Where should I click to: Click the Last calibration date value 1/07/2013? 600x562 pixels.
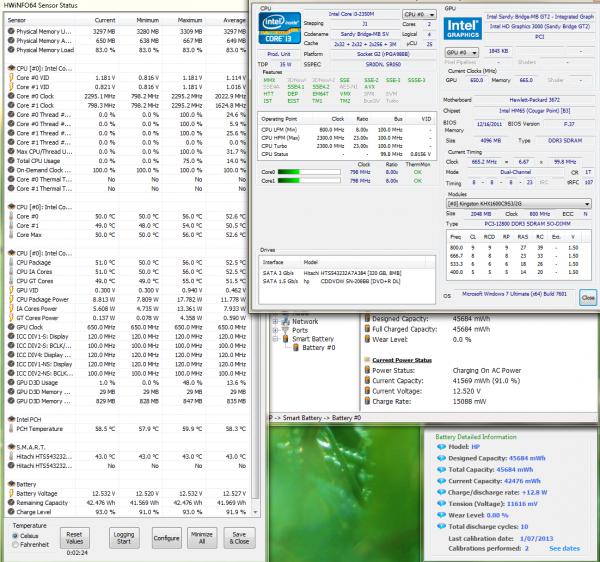point(536,539)
